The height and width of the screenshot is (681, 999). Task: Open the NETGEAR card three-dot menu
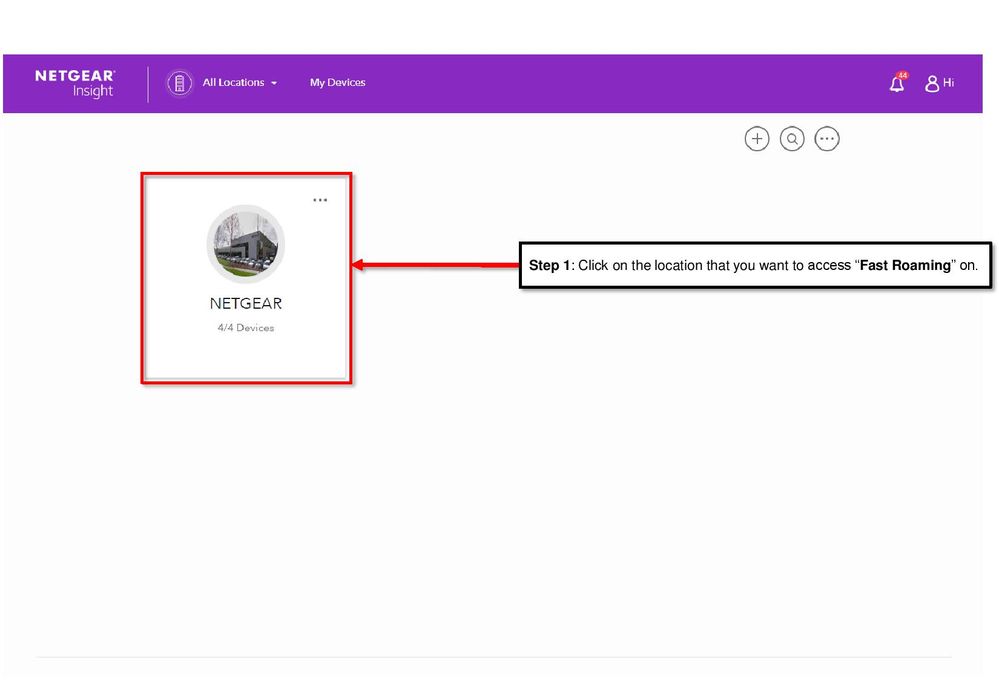[320, 200]
